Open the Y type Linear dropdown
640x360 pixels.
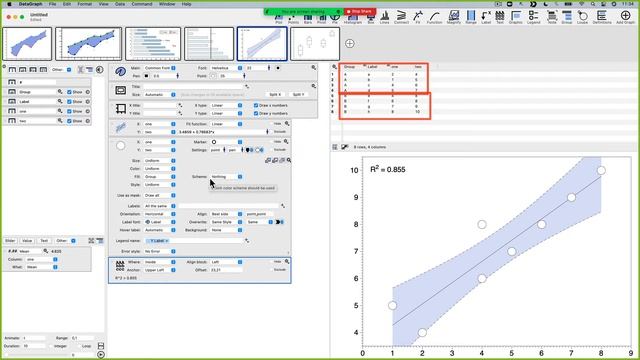pos(226,113)
